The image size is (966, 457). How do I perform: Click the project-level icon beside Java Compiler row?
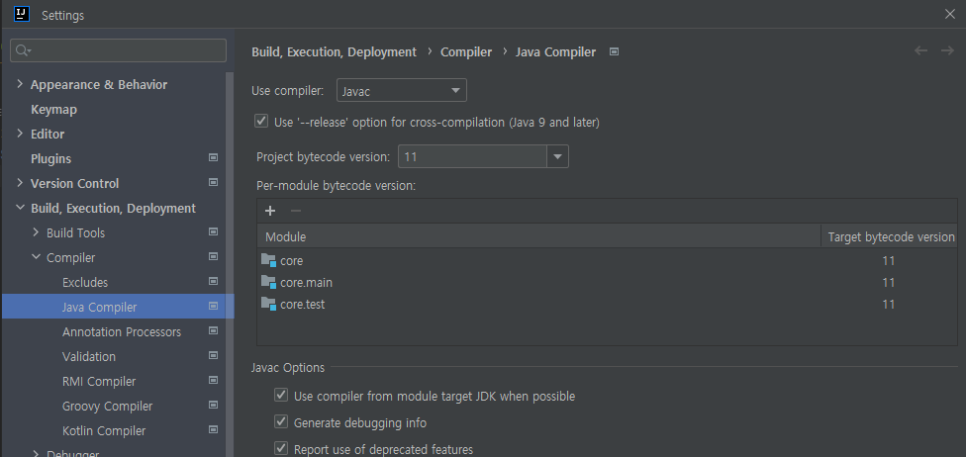pos(213,306)
